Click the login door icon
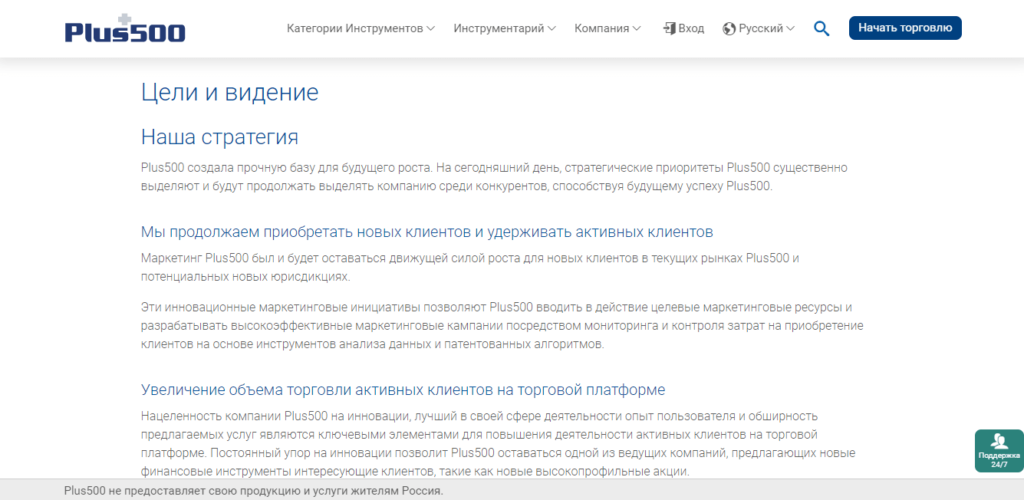Image resolution: width=1024 pixels, height=500 pixels. click(x=669, y=29)
